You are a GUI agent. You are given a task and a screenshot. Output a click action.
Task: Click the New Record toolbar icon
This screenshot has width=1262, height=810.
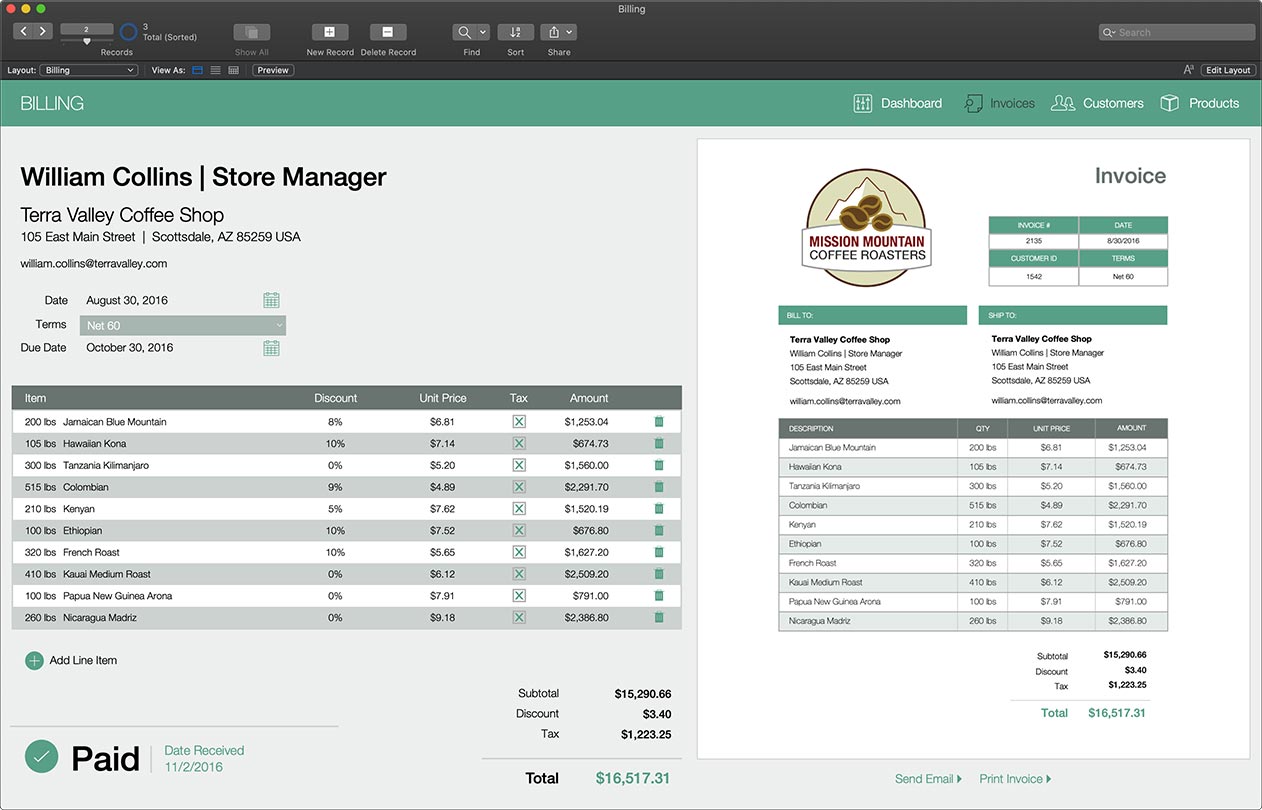pos(329,32)
